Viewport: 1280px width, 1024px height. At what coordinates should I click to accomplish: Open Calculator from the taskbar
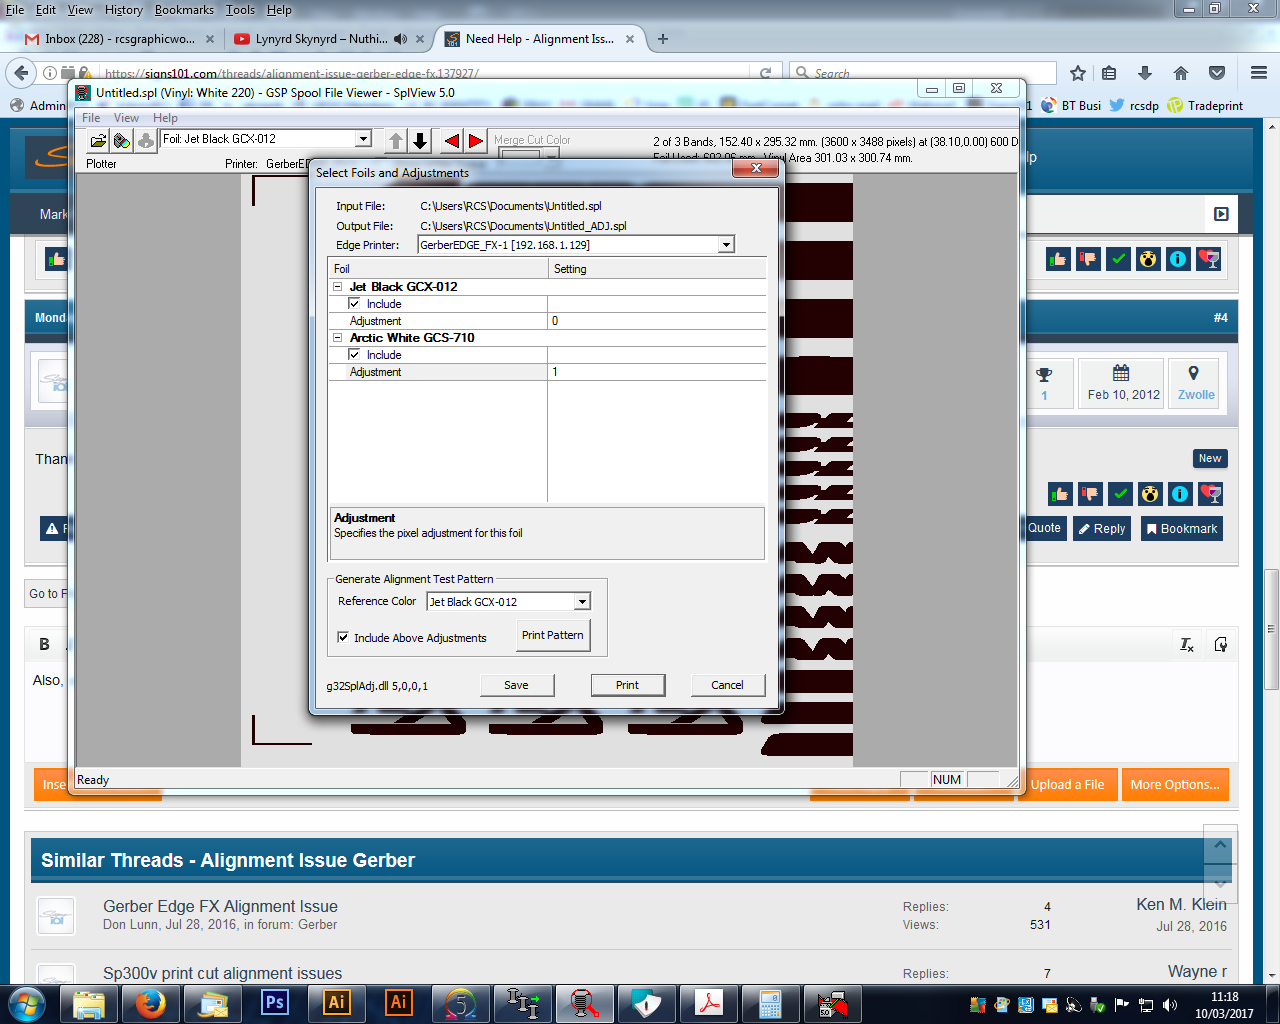770,1003
